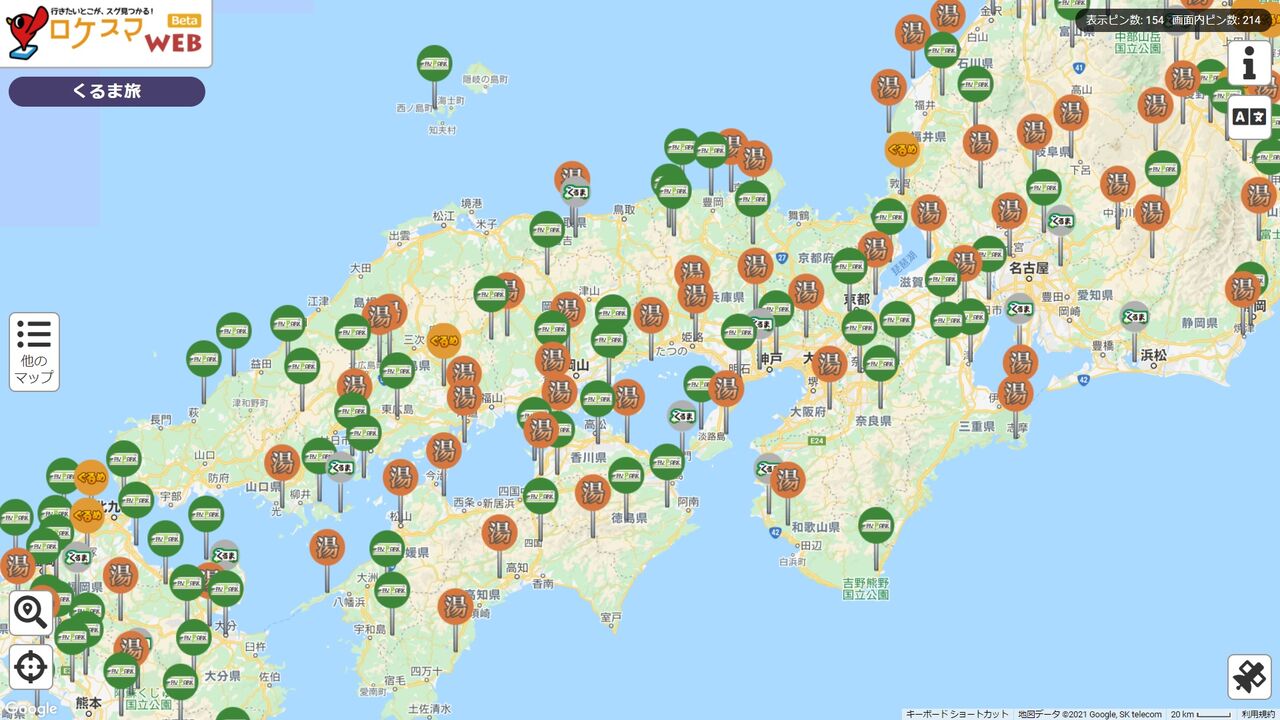Click the 画面内ピン数: 214 counter text
Screen dimensions: 1280x720
(1216, 20)
